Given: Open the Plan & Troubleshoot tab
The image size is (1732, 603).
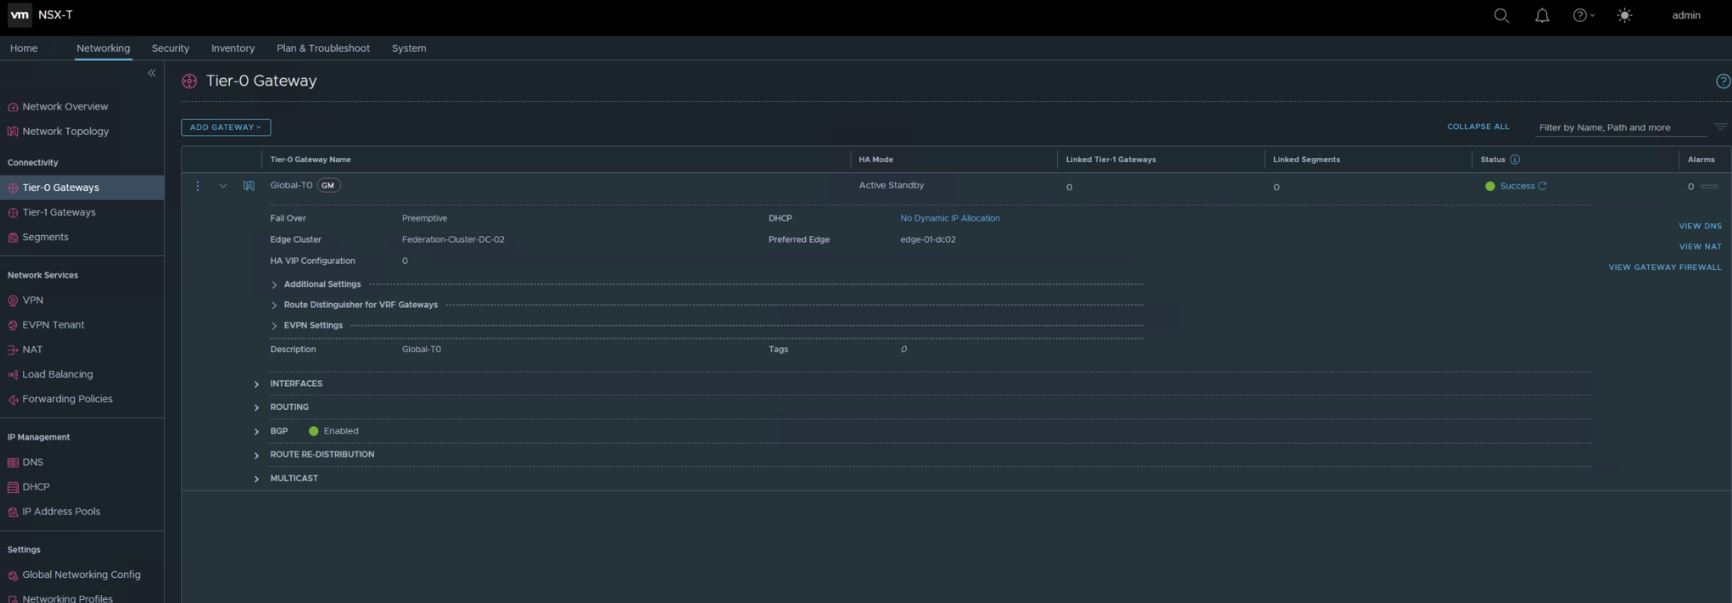Looking at the screenshot, I should (323, 48).
